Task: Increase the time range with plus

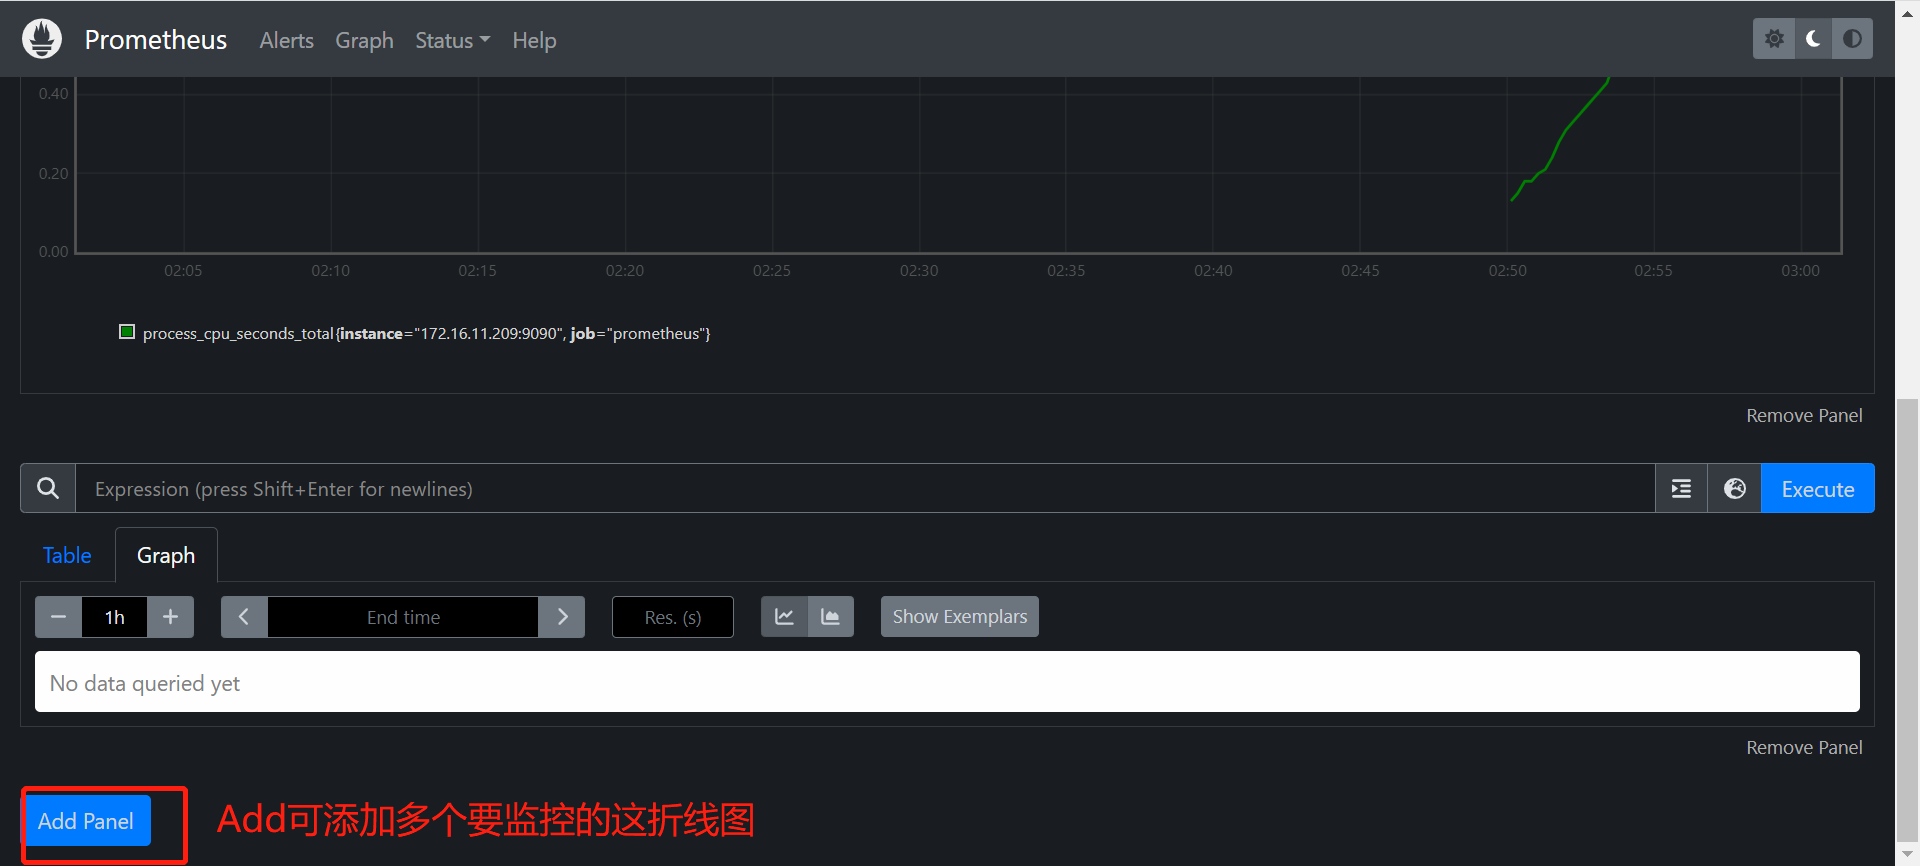Action: 170,617
